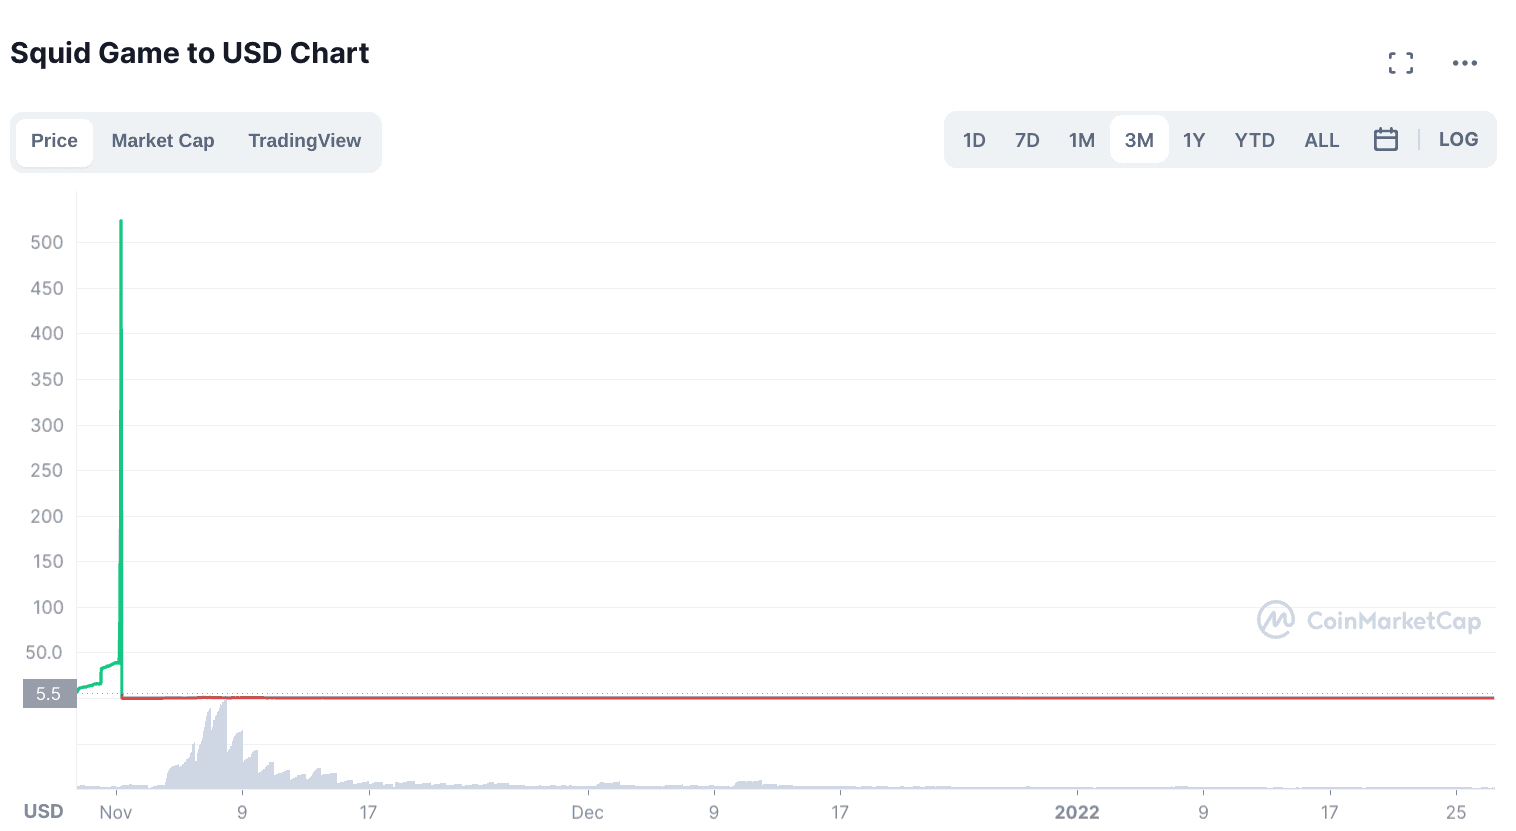Select the 1D time range
The image size is (1516, 831).
pyautogui.click(x=974, y=140)
